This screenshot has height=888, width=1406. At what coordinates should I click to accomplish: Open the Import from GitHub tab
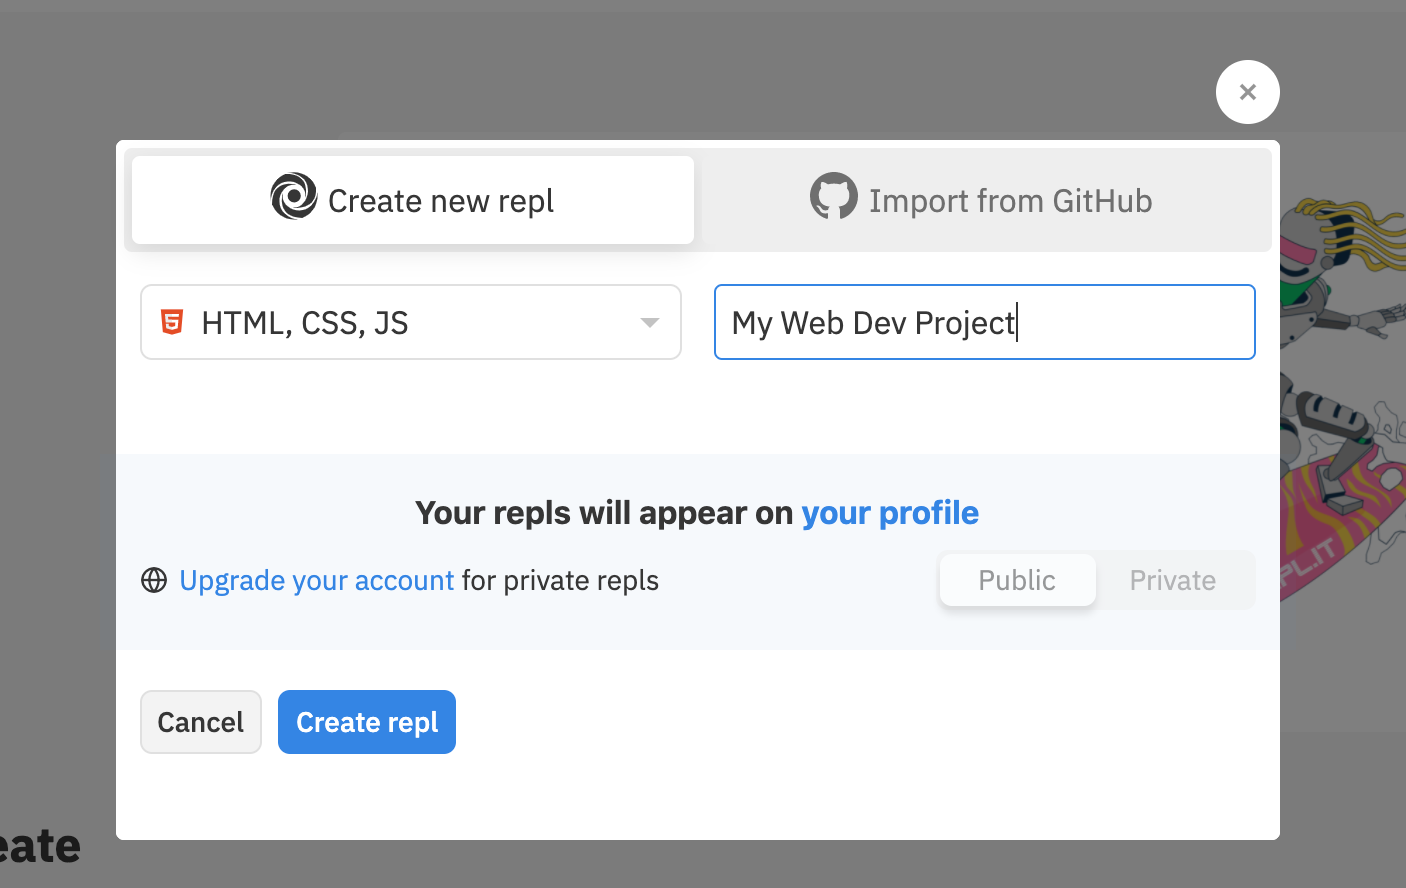click(x=985, y=200)
